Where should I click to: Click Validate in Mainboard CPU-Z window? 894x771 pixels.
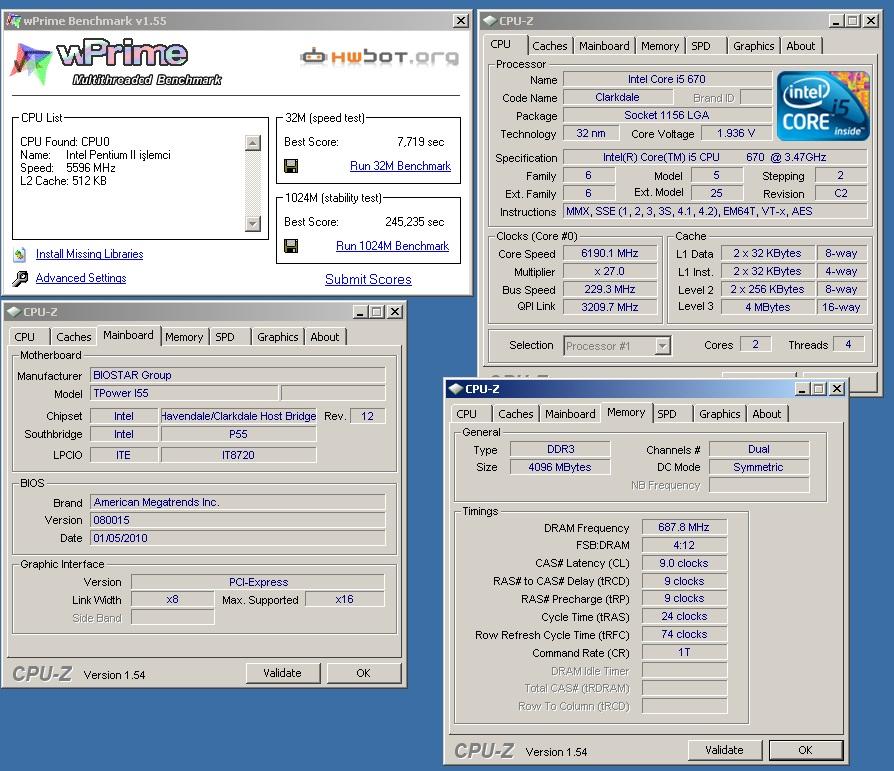coord(282,673)
